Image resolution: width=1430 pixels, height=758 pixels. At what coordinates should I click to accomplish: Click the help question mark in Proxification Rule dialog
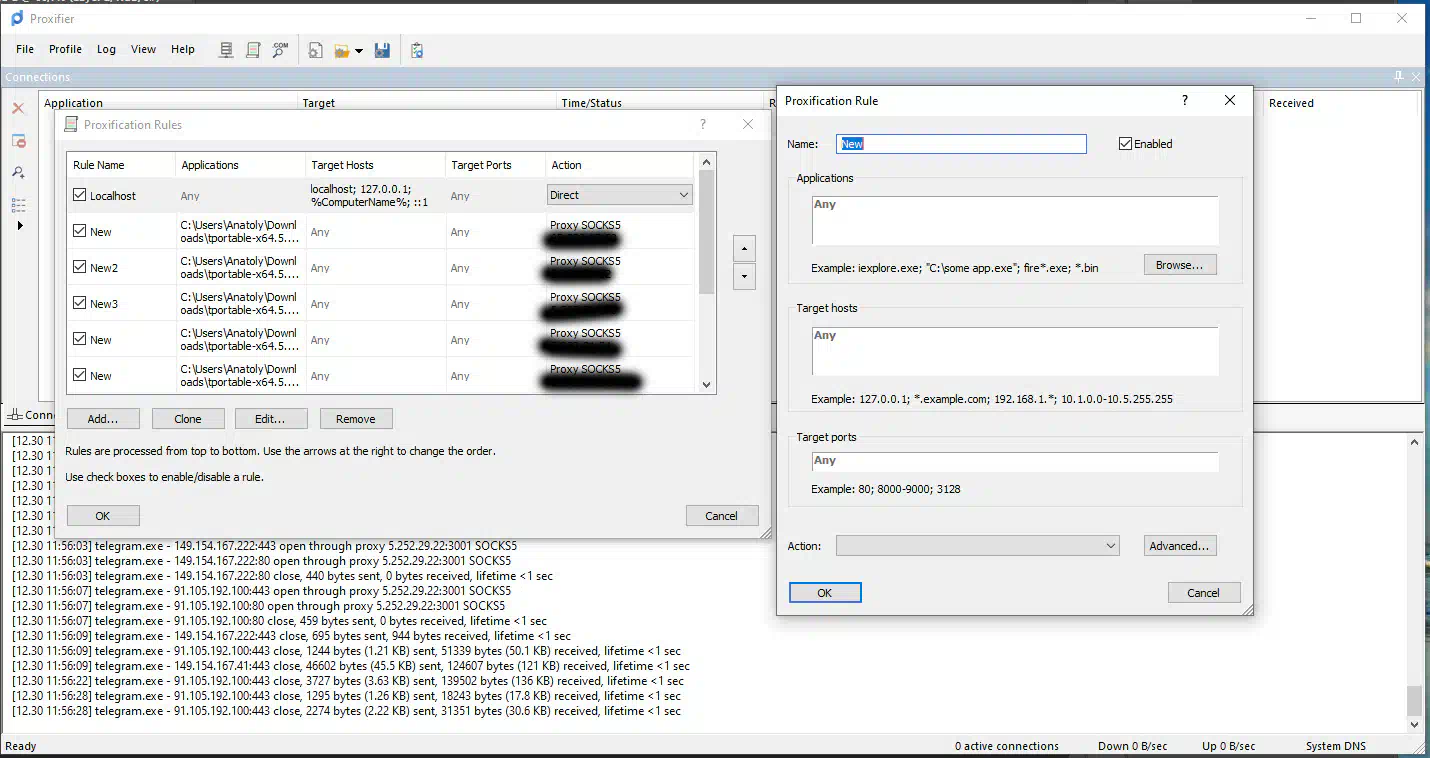(x=1185, y=100)
